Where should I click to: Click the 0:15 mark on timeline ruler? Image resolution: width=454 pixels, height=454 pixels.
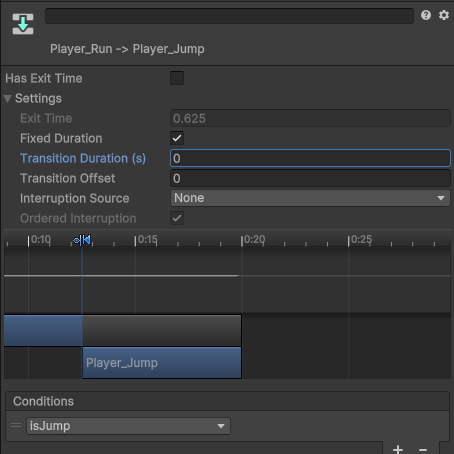147,239
